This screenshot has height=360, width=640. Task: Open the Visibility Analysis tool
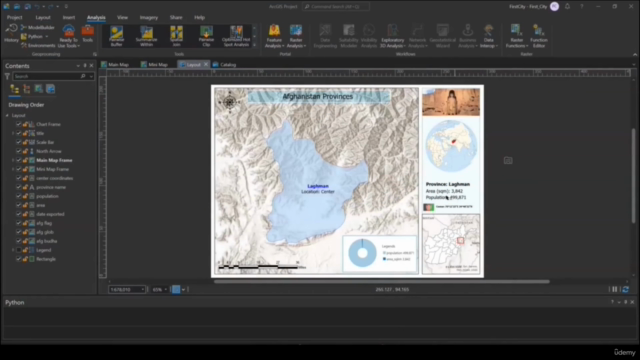pos(369,36)
